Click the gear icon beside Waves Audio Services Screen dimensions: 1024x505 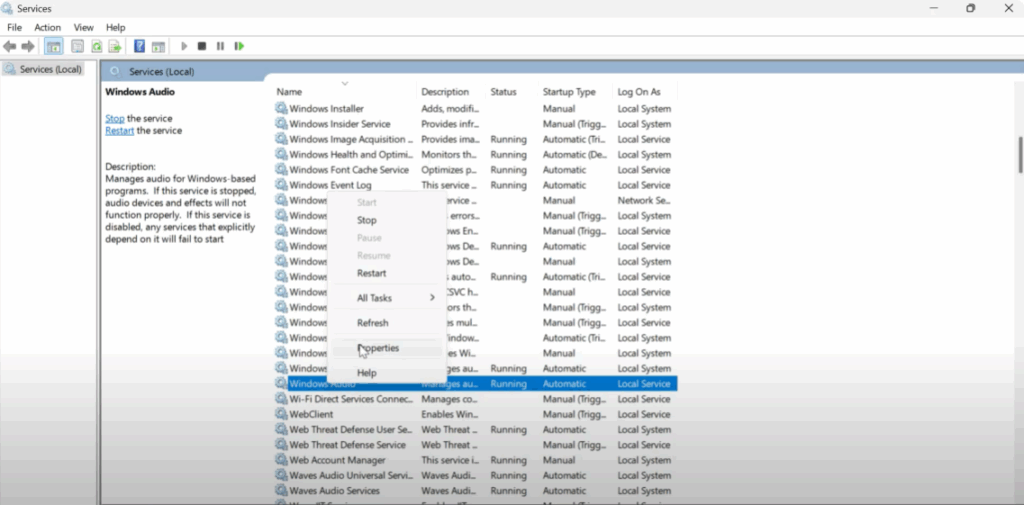pyautogui.click(x=281, y=491)
